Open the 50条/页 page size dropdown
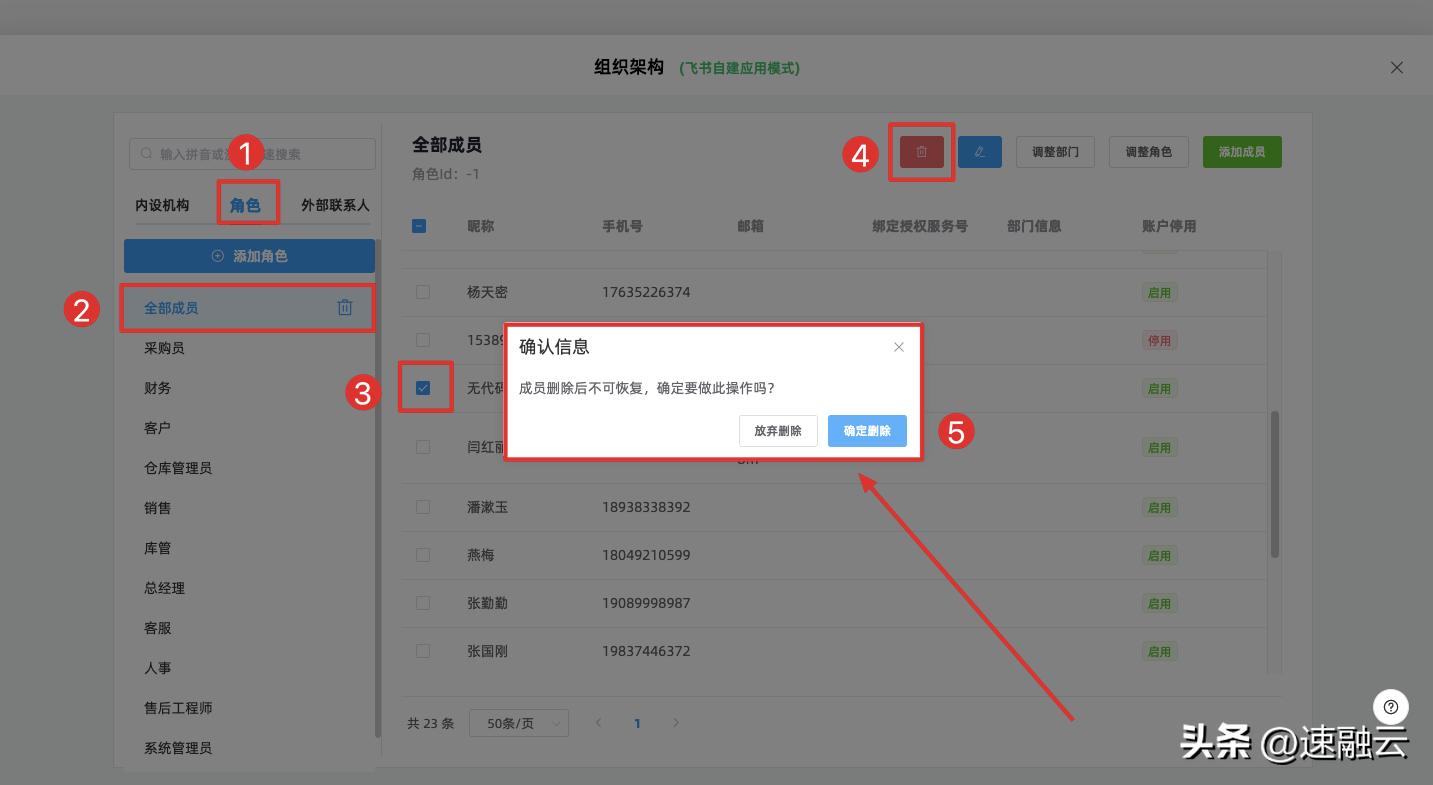The height and width of the screenshot is (785, 1433). [519, 722]
